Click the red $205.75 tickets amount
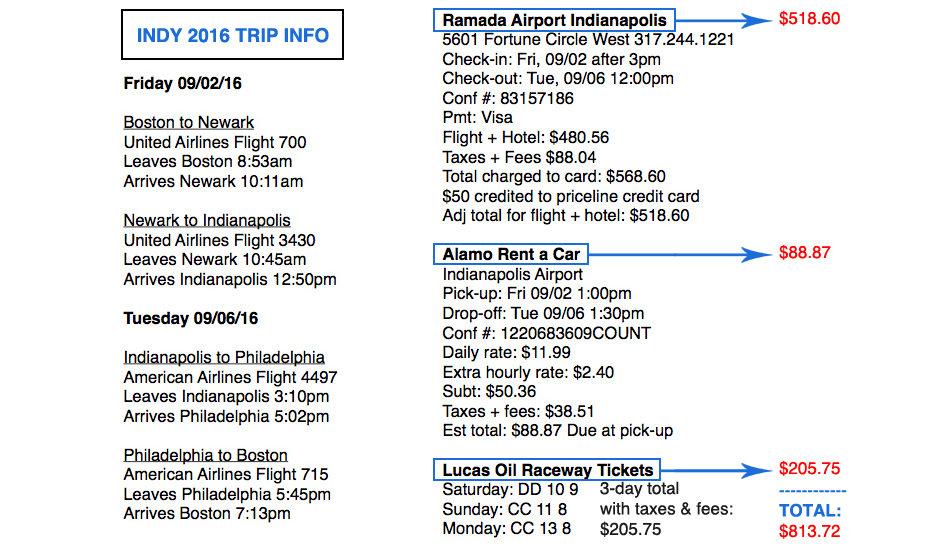940x546 pixels. 810,469
